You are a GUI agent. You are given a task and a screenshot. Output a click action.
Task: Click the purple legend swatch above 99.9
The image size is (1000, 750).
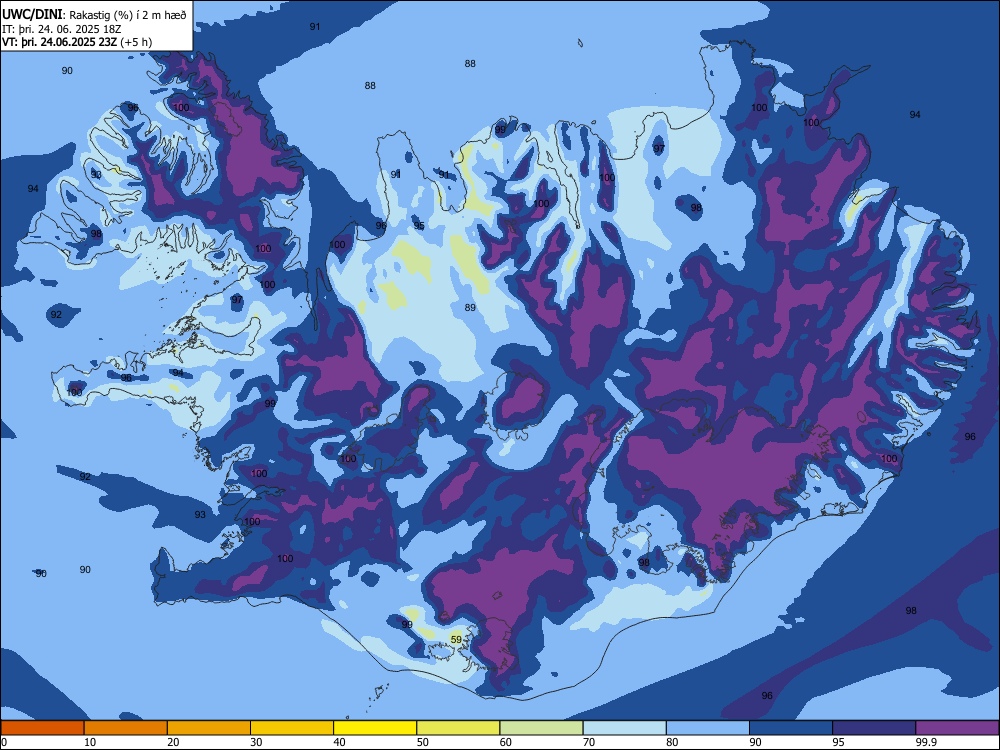coord(957,728)
